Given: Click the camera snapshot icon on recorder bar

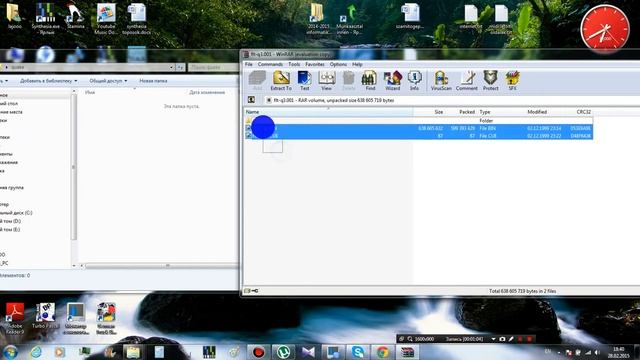Looking at the screenshot, I should point(502,339).
